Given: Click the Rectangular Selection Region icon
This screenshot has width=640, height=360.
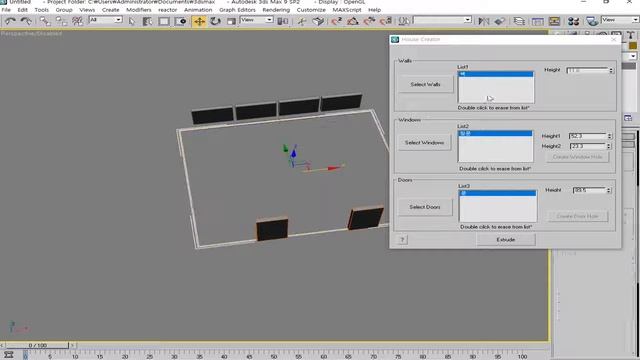Looking at the screenshot, I should pos(164,21).
